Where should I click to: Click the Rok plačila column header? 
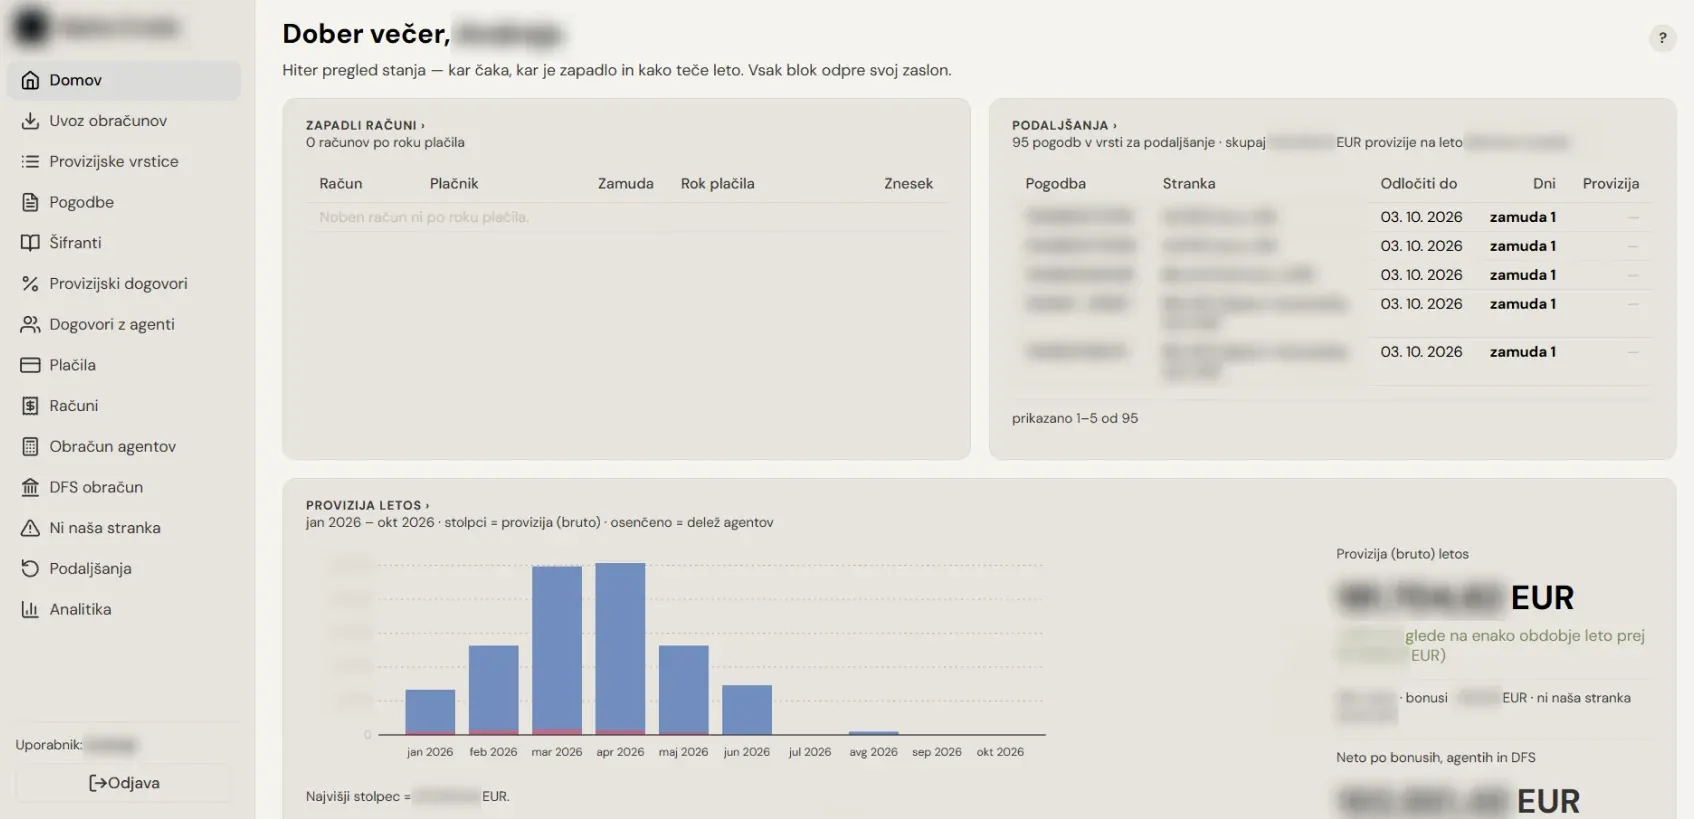718,184
